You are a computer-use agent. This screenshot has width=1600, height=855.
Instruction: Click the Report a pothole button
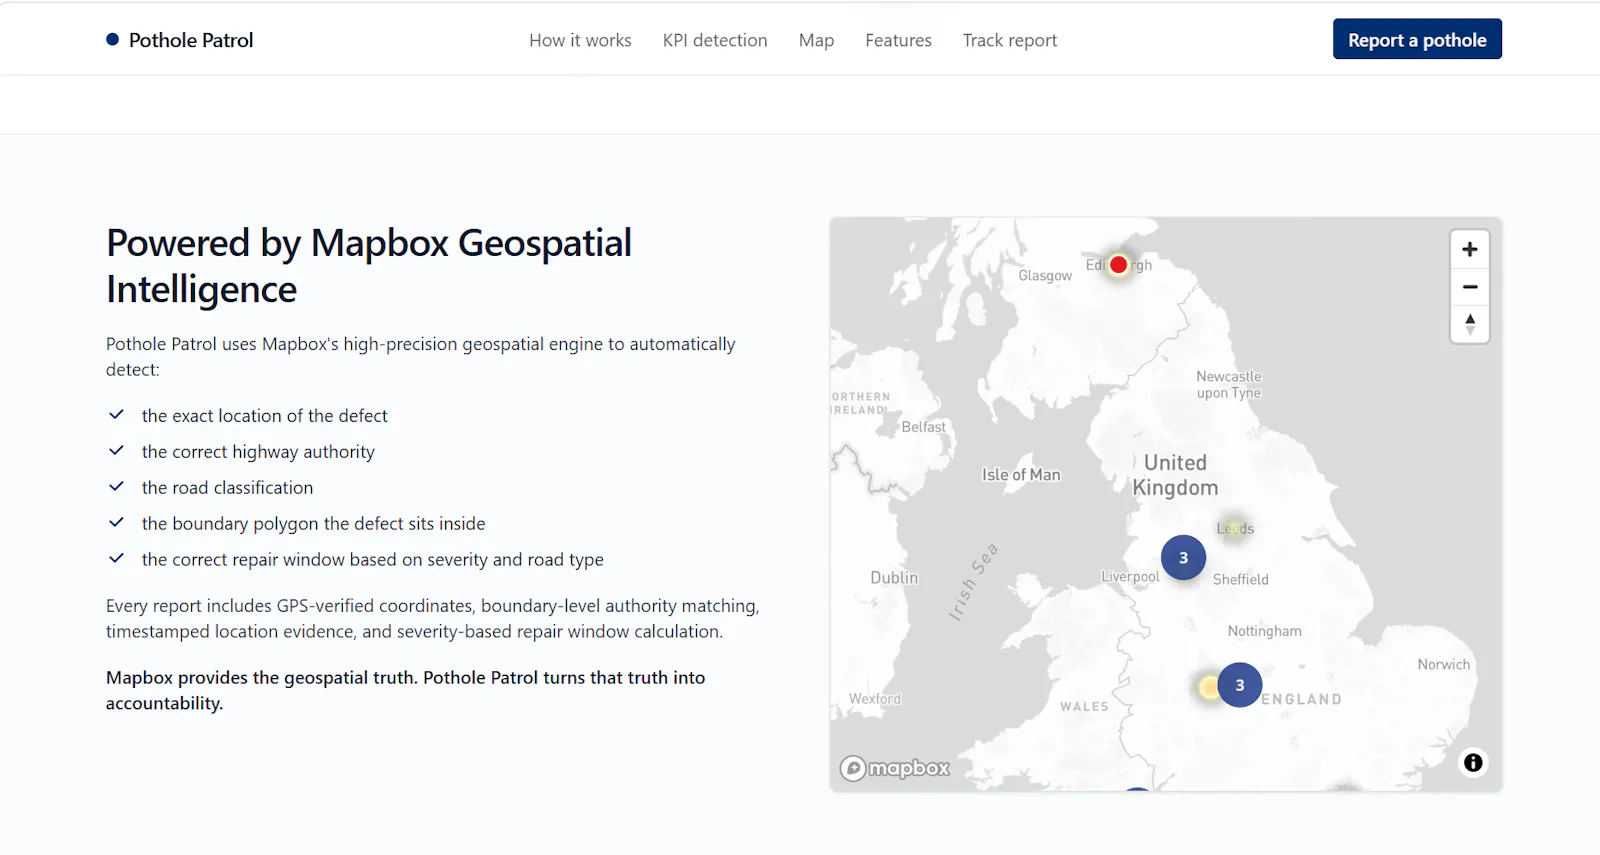1417,39
